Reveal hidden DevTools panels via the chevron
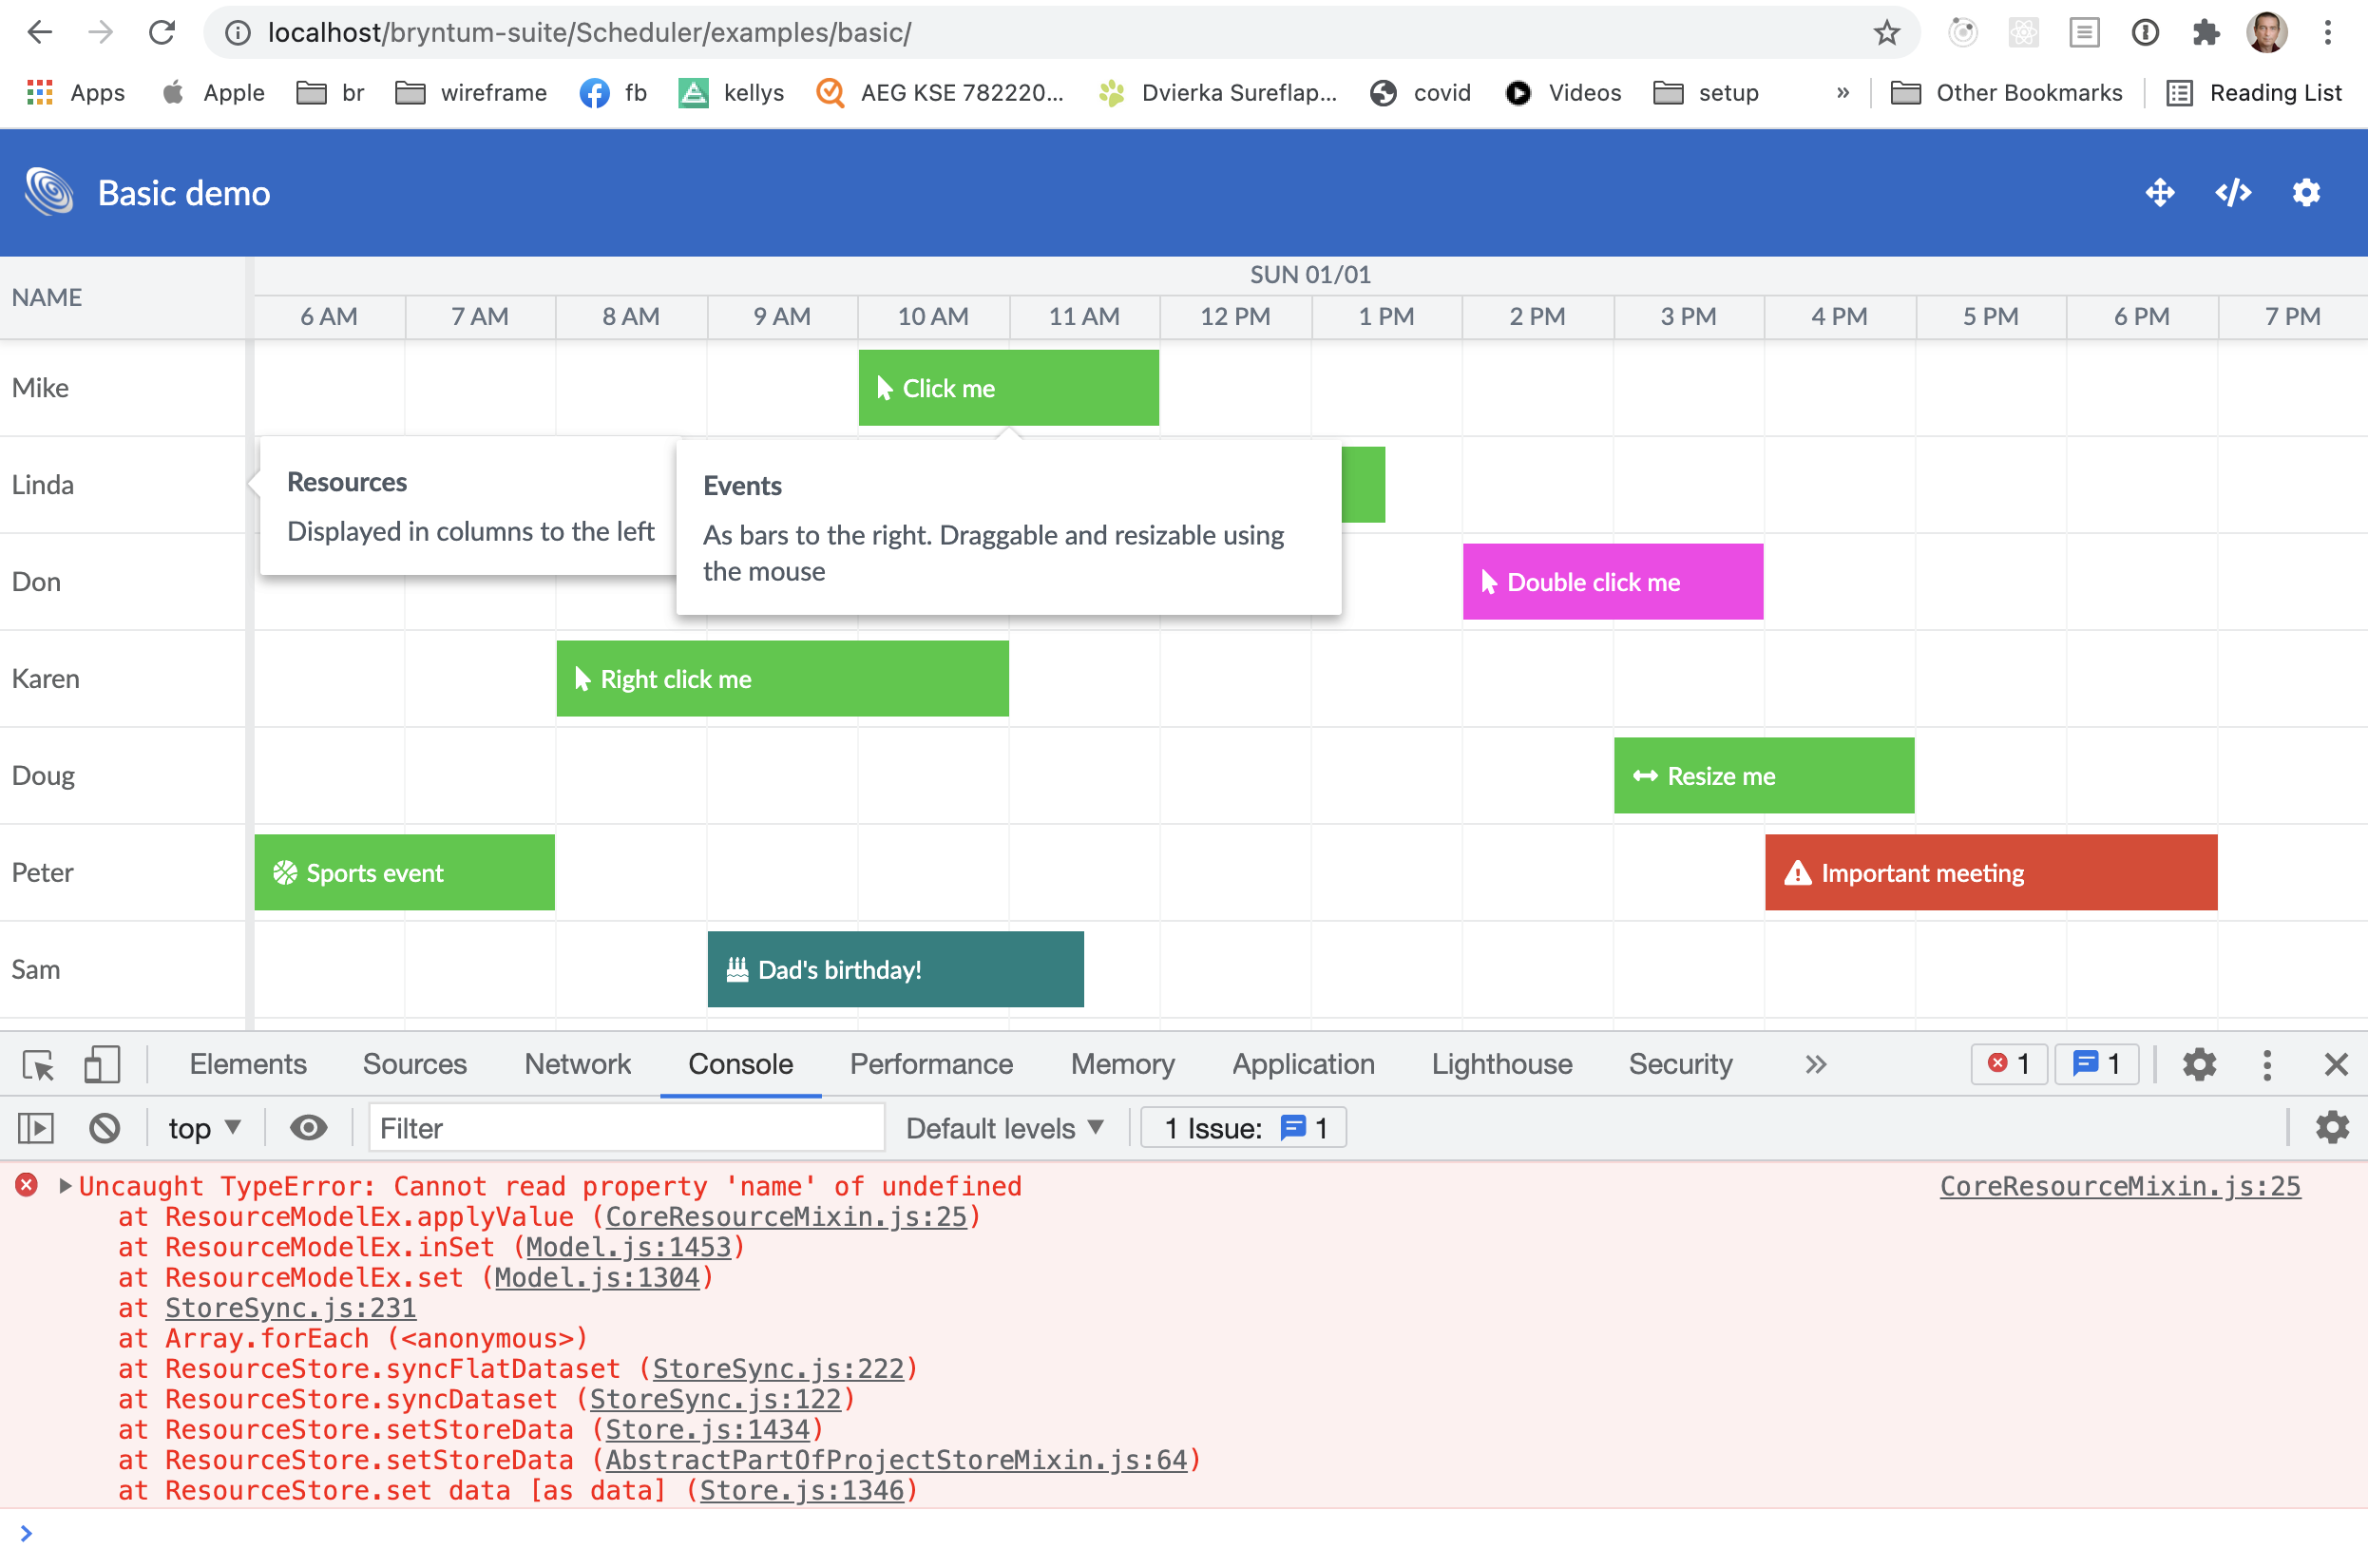This screenshot has height=1568, width=2368. (1815, 1064)
